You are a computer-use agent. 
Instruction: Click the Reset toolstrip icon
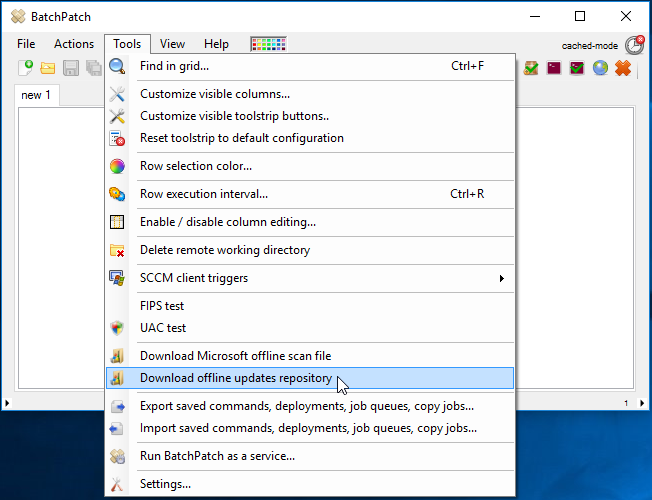[117, 138]
